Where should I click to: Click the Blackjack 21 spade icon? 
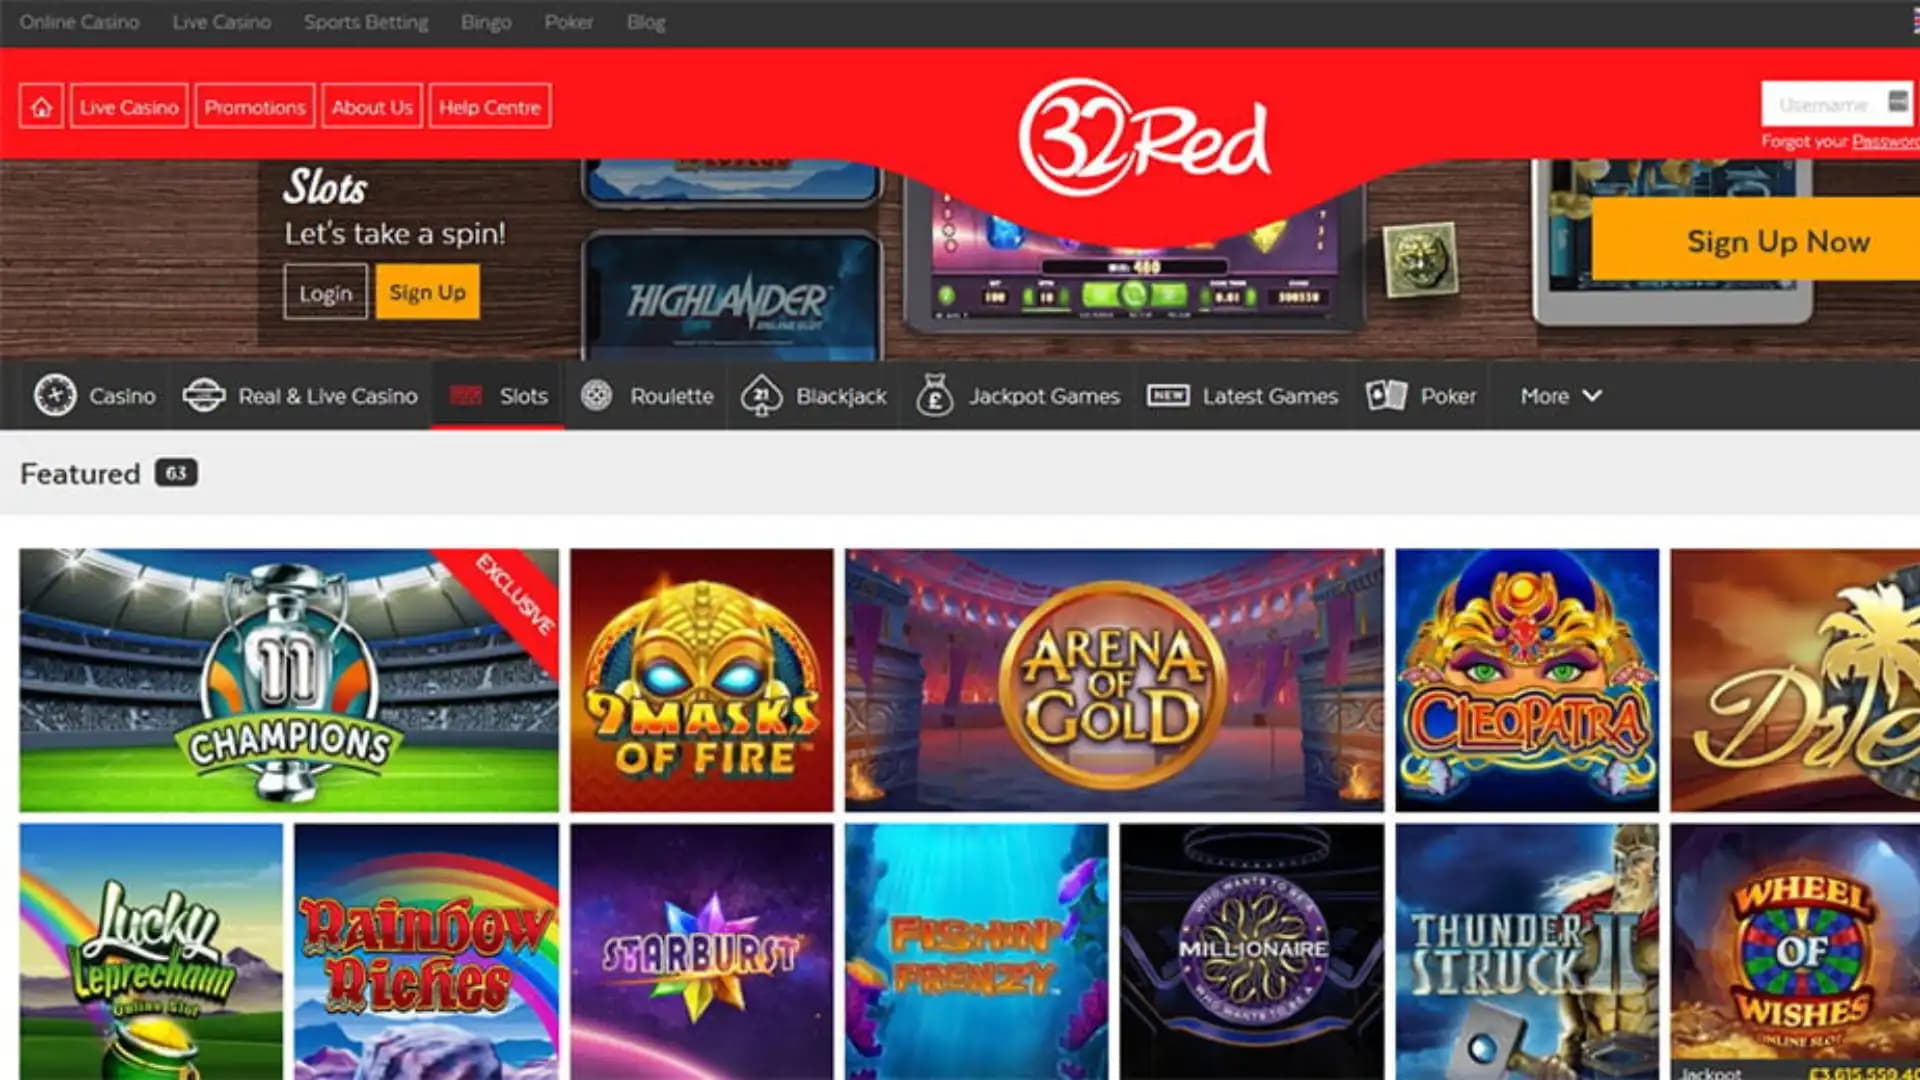[761, 395]
